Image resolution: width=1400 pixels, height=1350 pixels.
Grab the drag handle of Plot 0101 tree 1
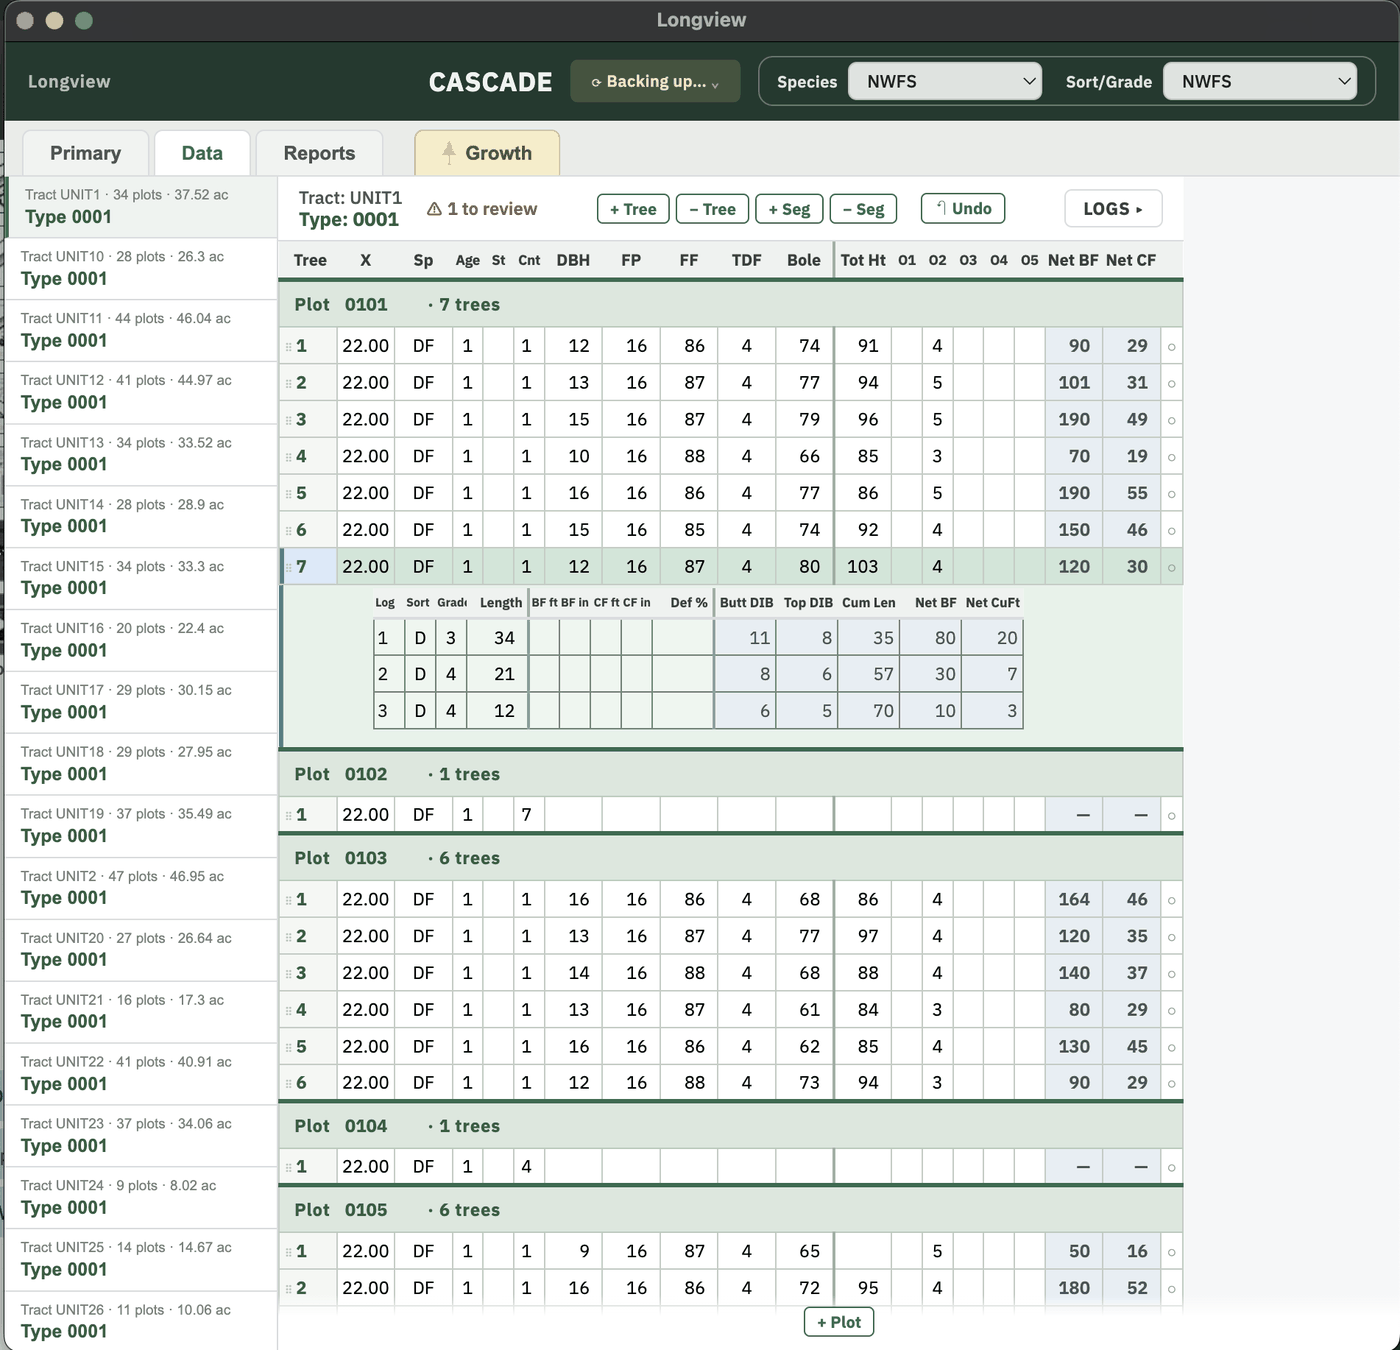[x=289, y=347]
